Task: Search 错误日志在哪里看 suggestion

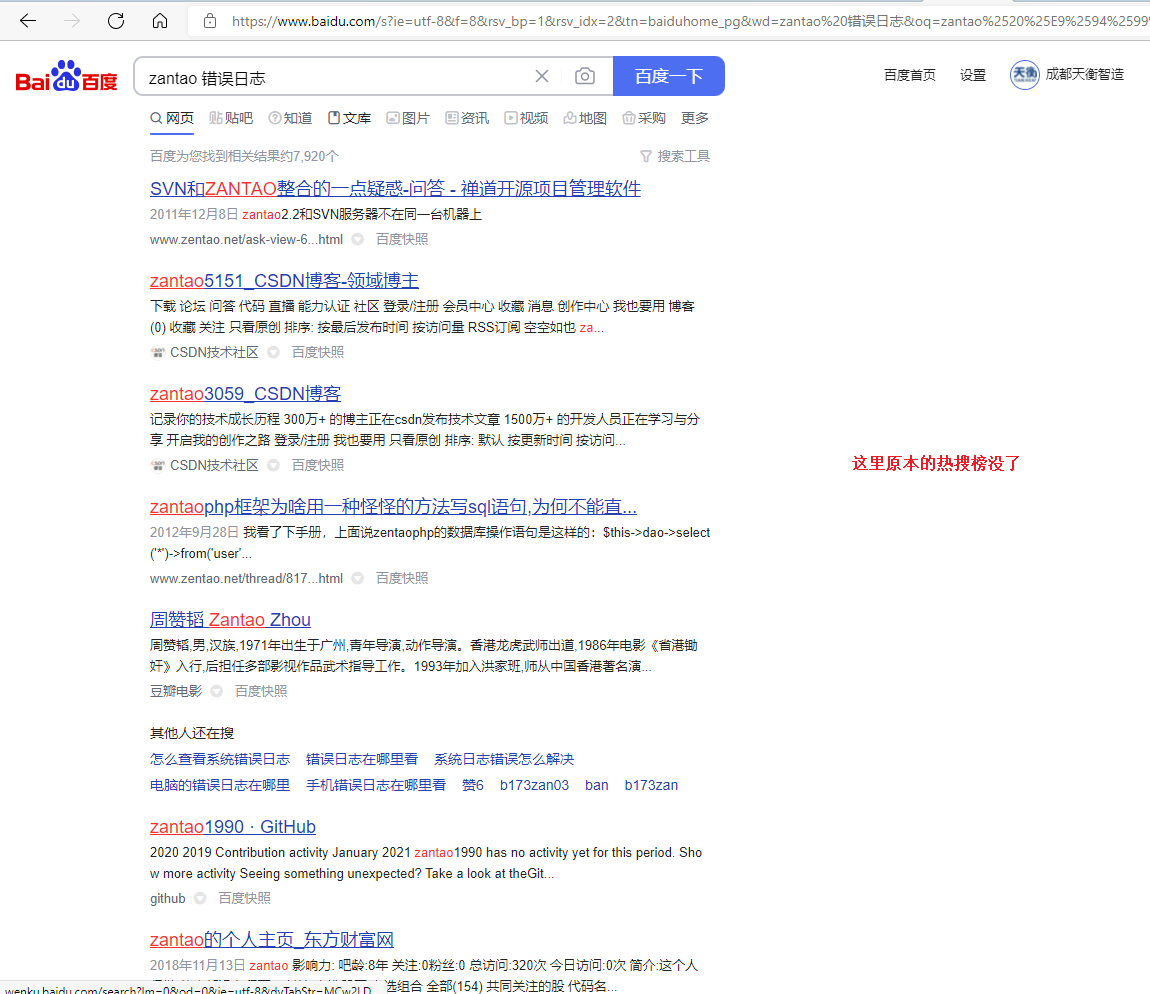Action: coord(362,759)
